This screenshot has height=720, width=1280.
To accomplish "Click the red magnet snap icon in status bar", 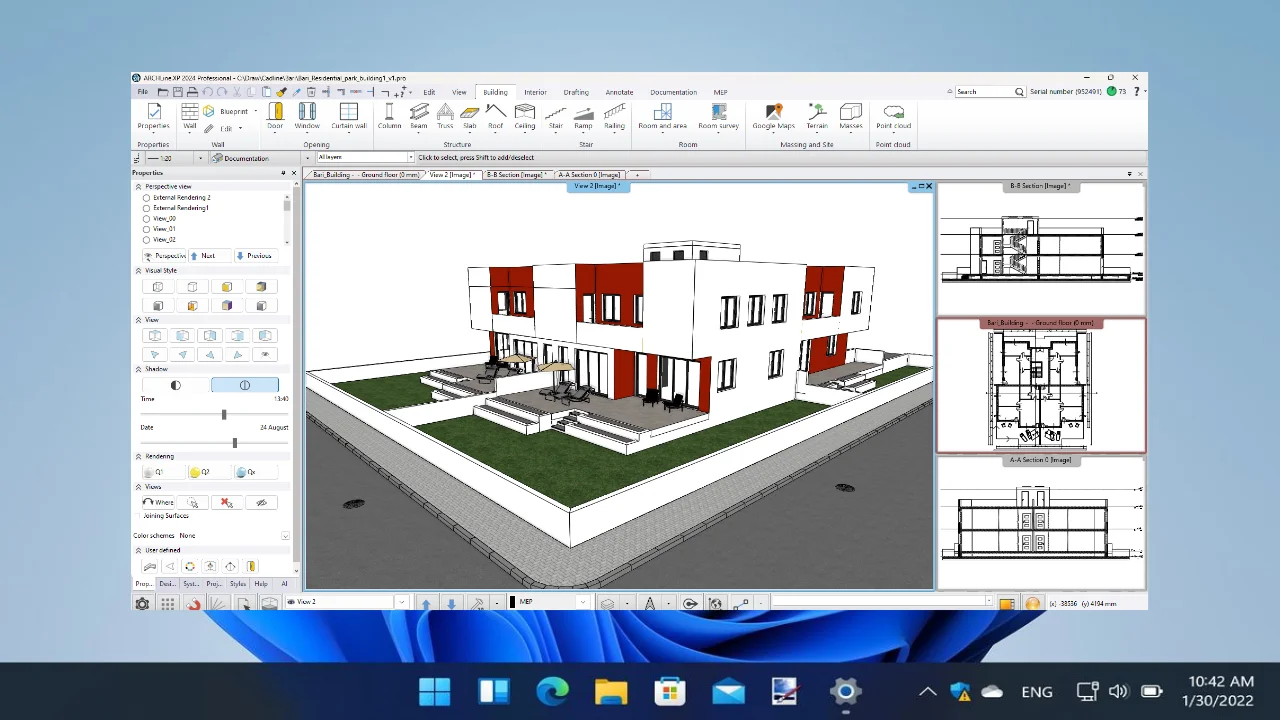I will click(193, 604).
